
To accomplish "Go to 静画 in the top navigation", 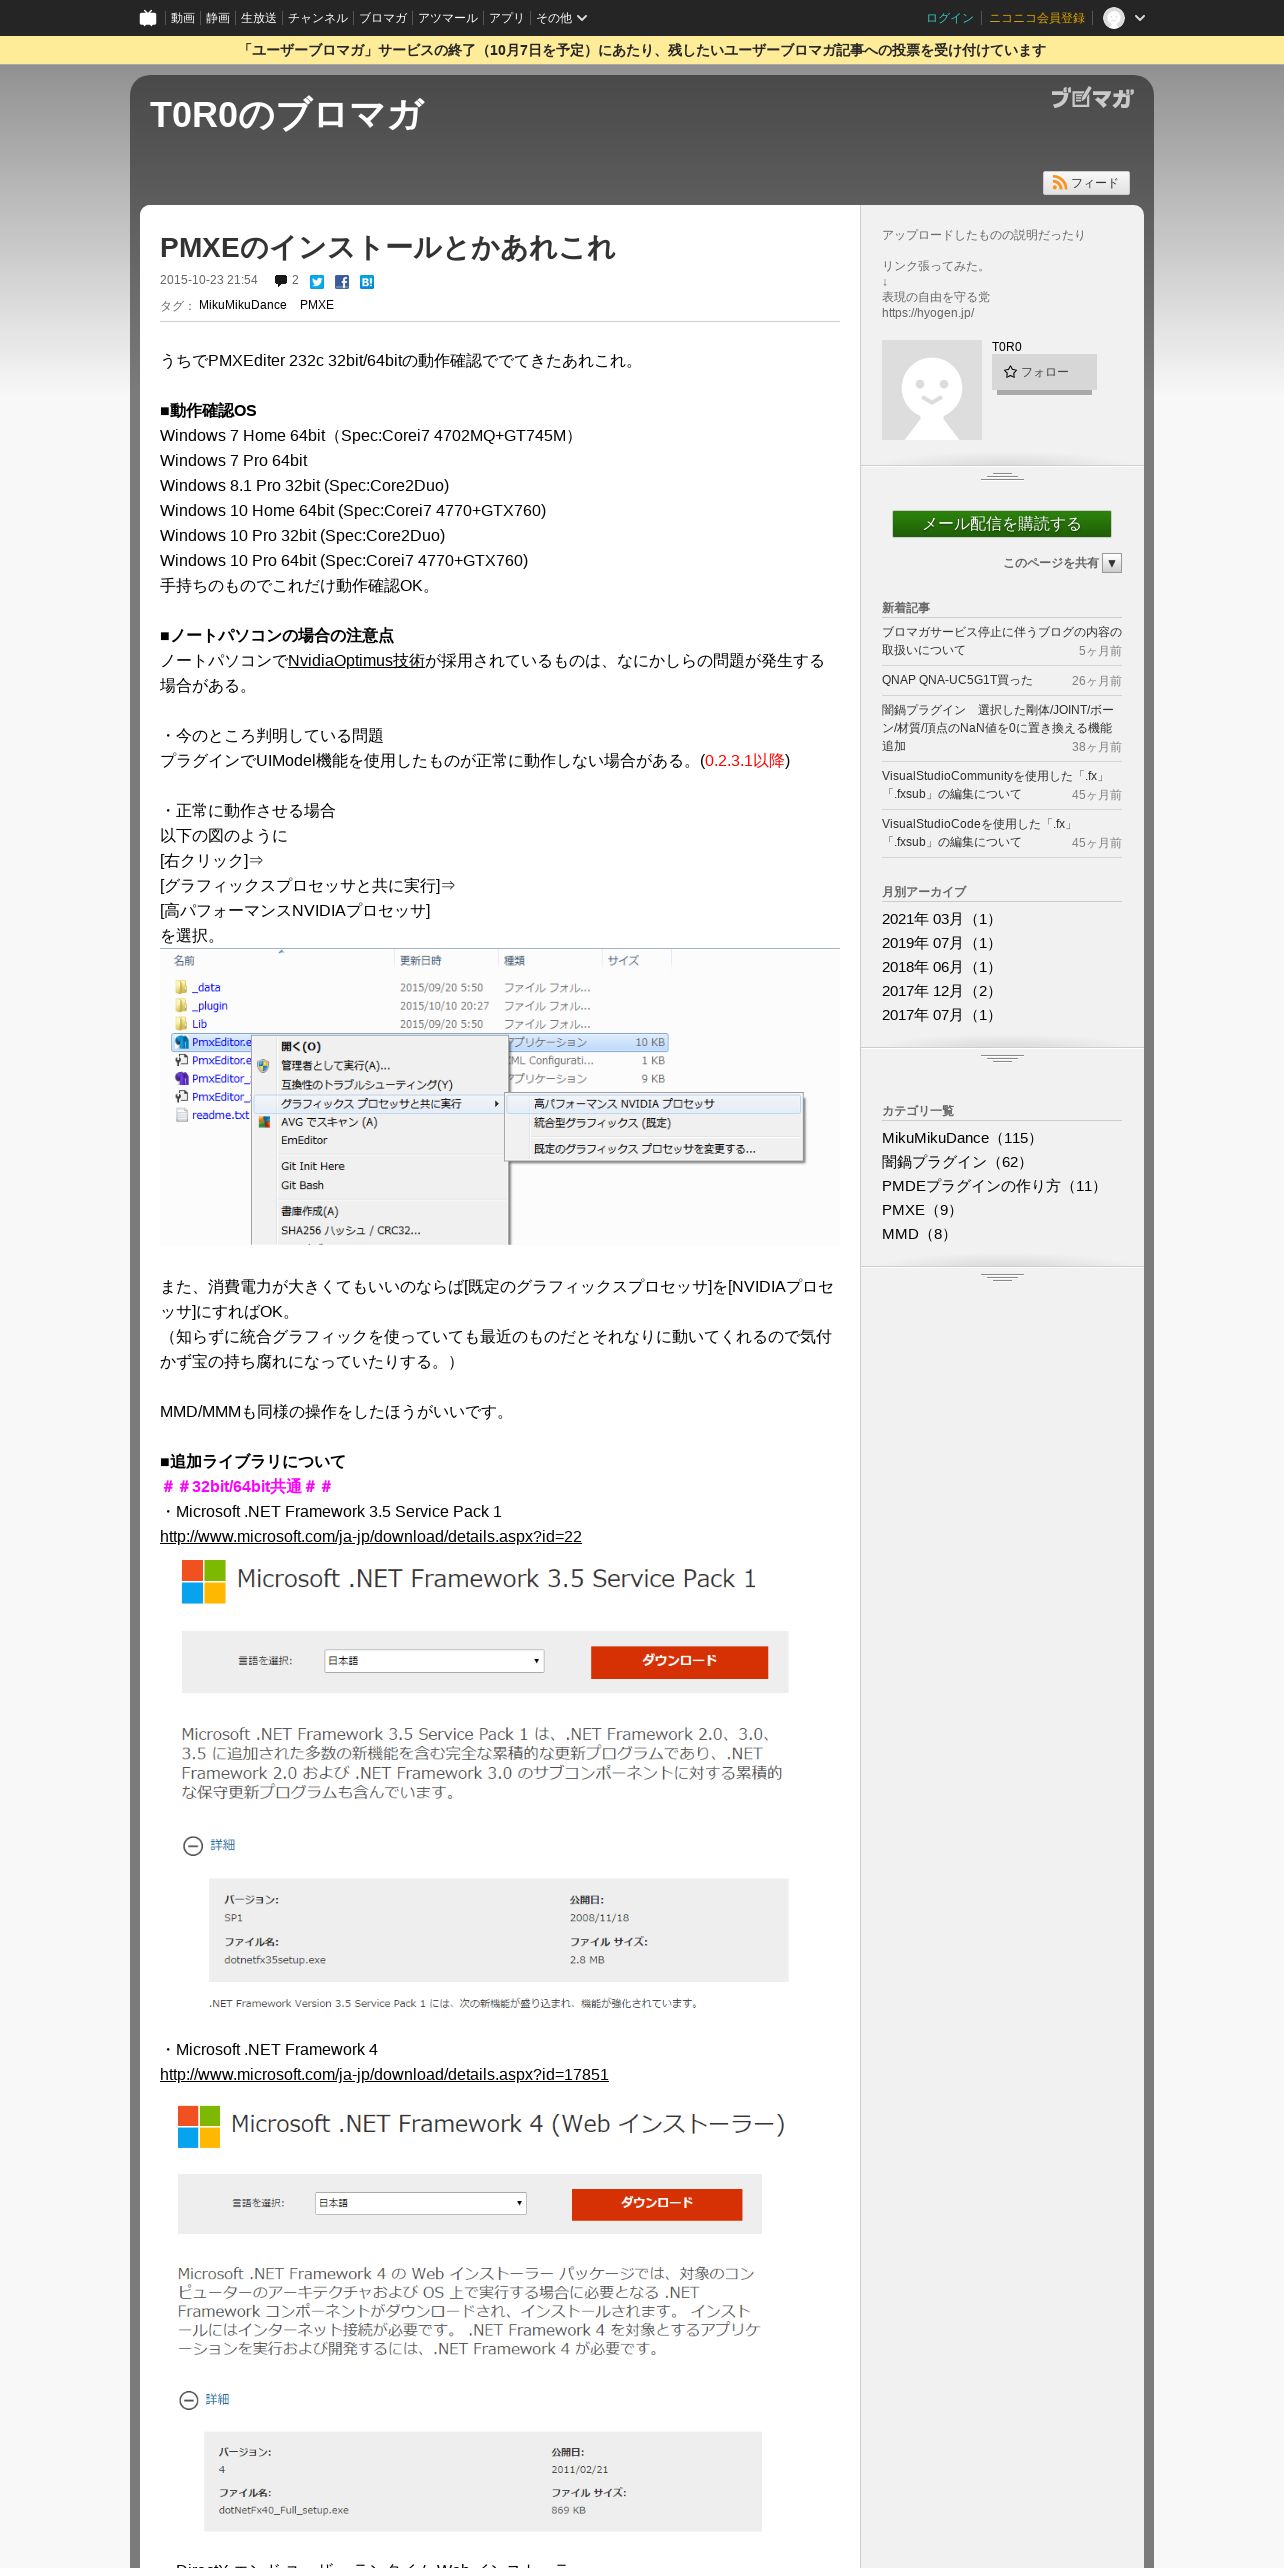I will tap(217, 18).
